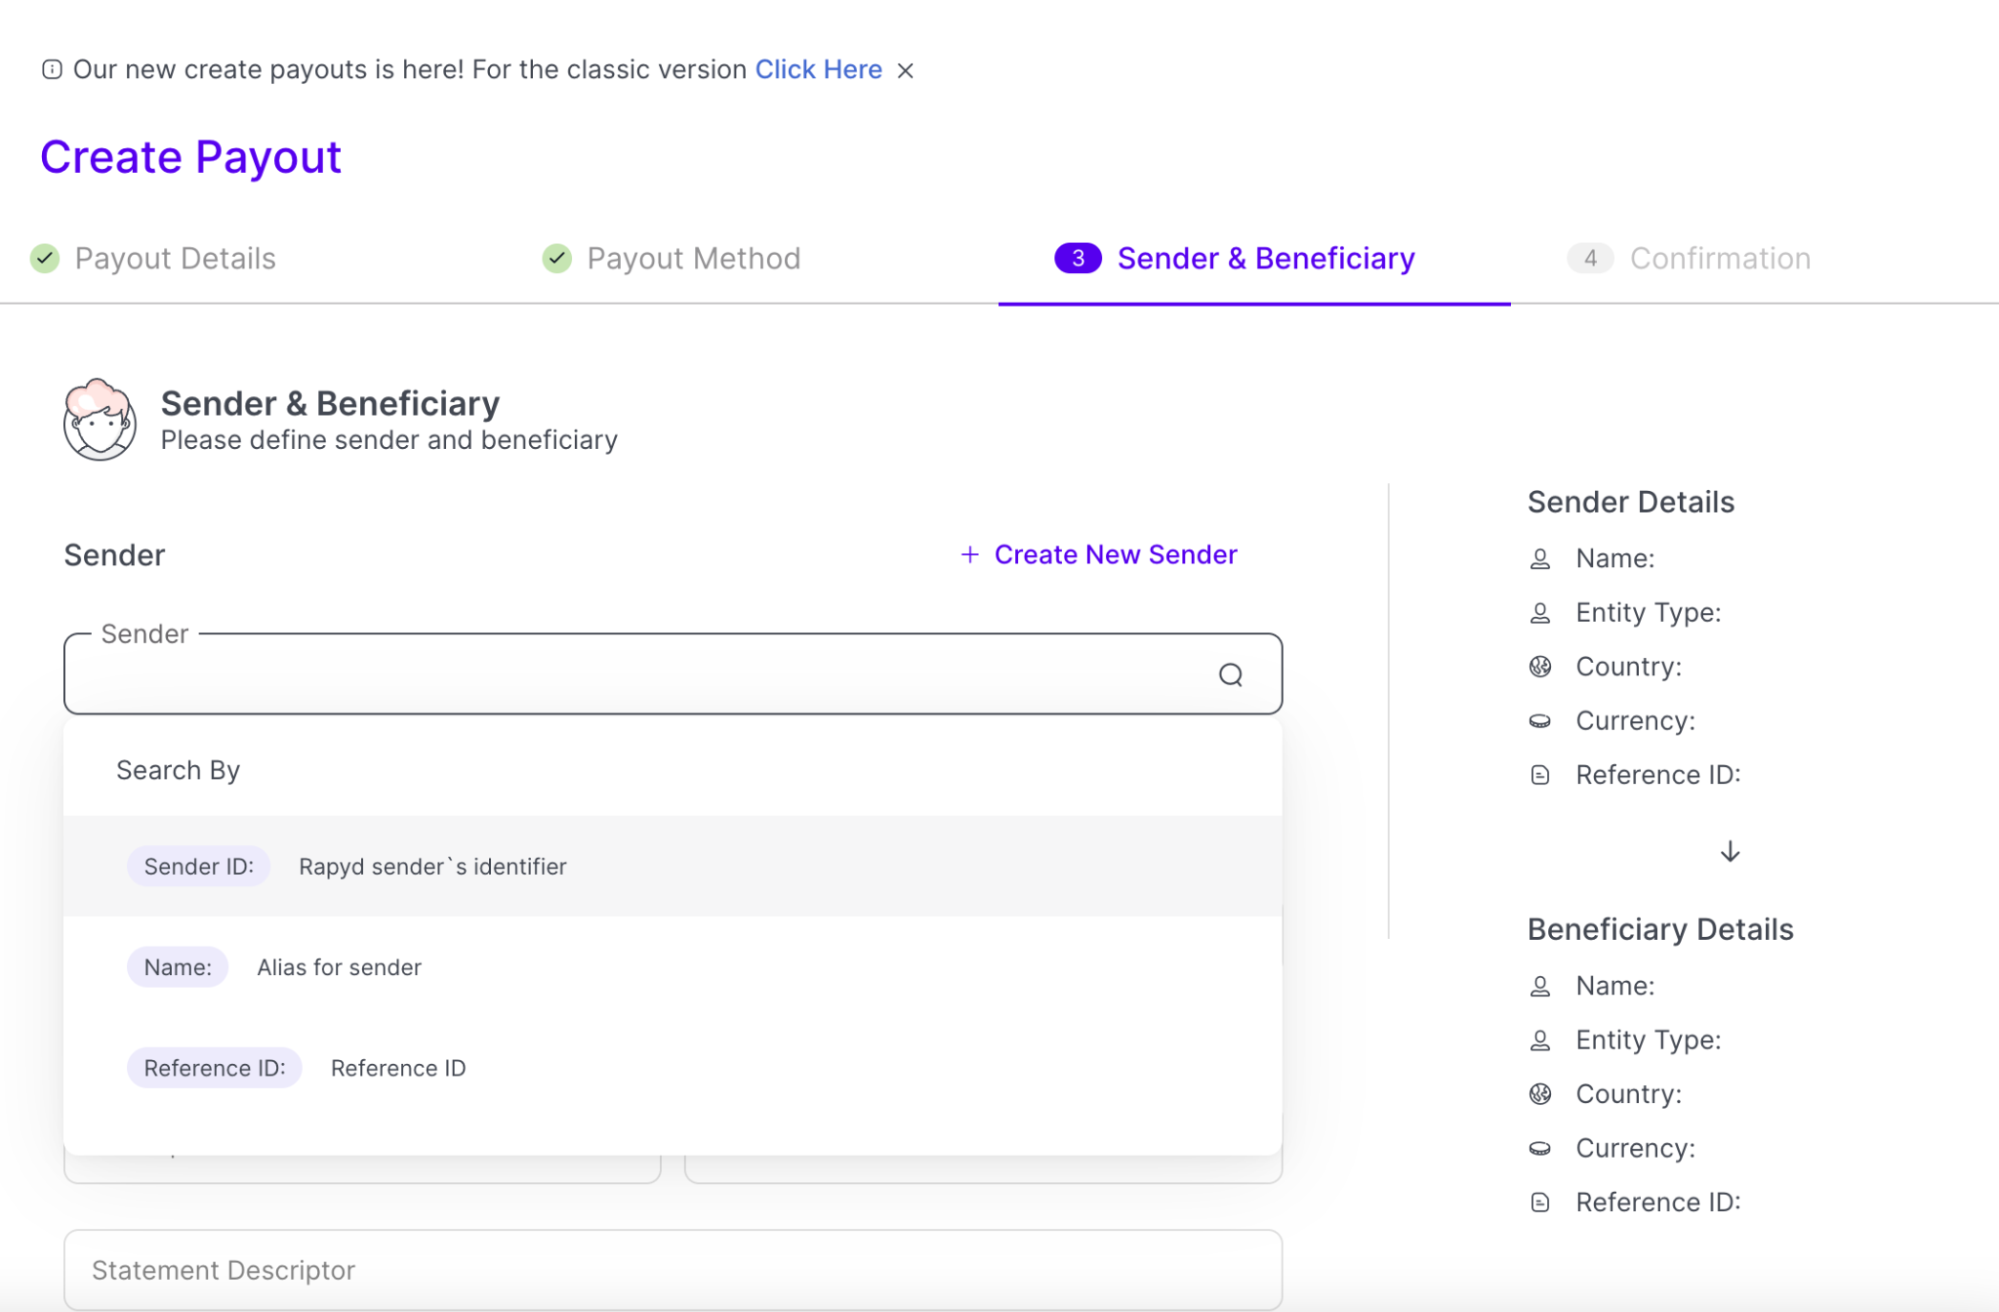This screenshot has width=1999, height=1312.
Task: Click the search magnifier icon in Sender field
Action: pos(1230,675)
